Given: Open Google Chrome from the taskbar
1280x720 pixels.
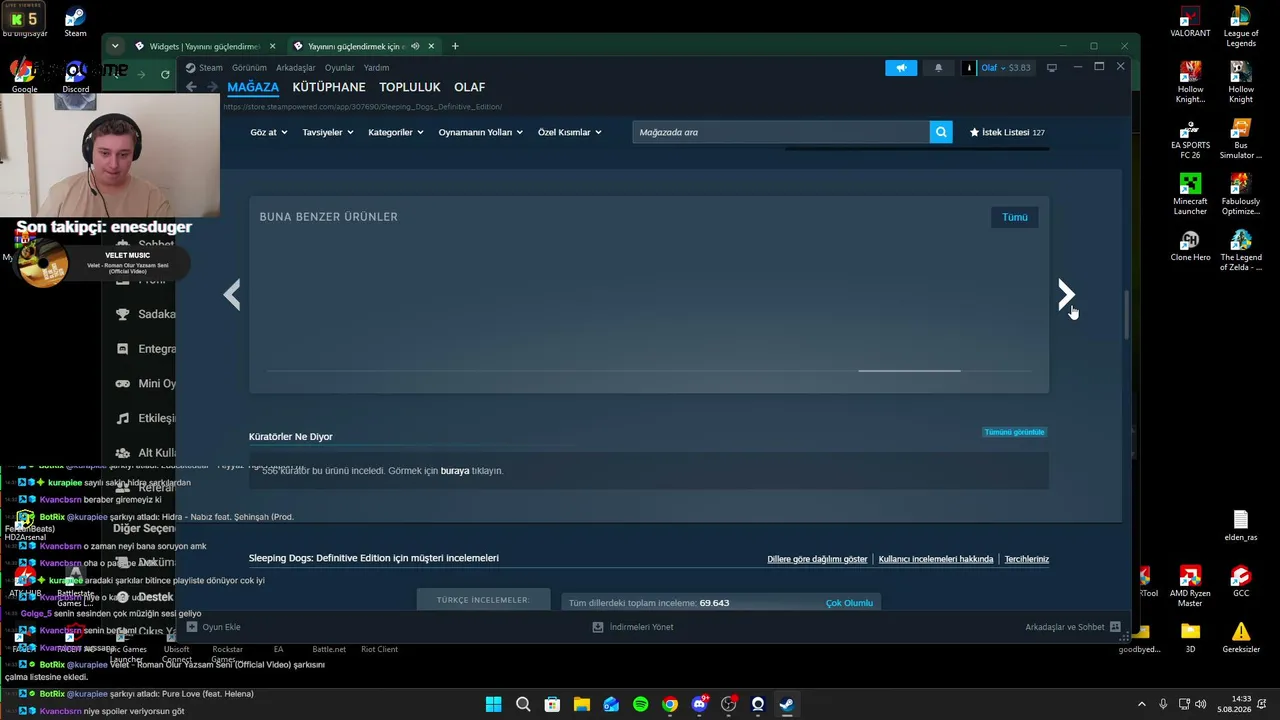Looking at the screenshot, I should [x=670, y=704].
